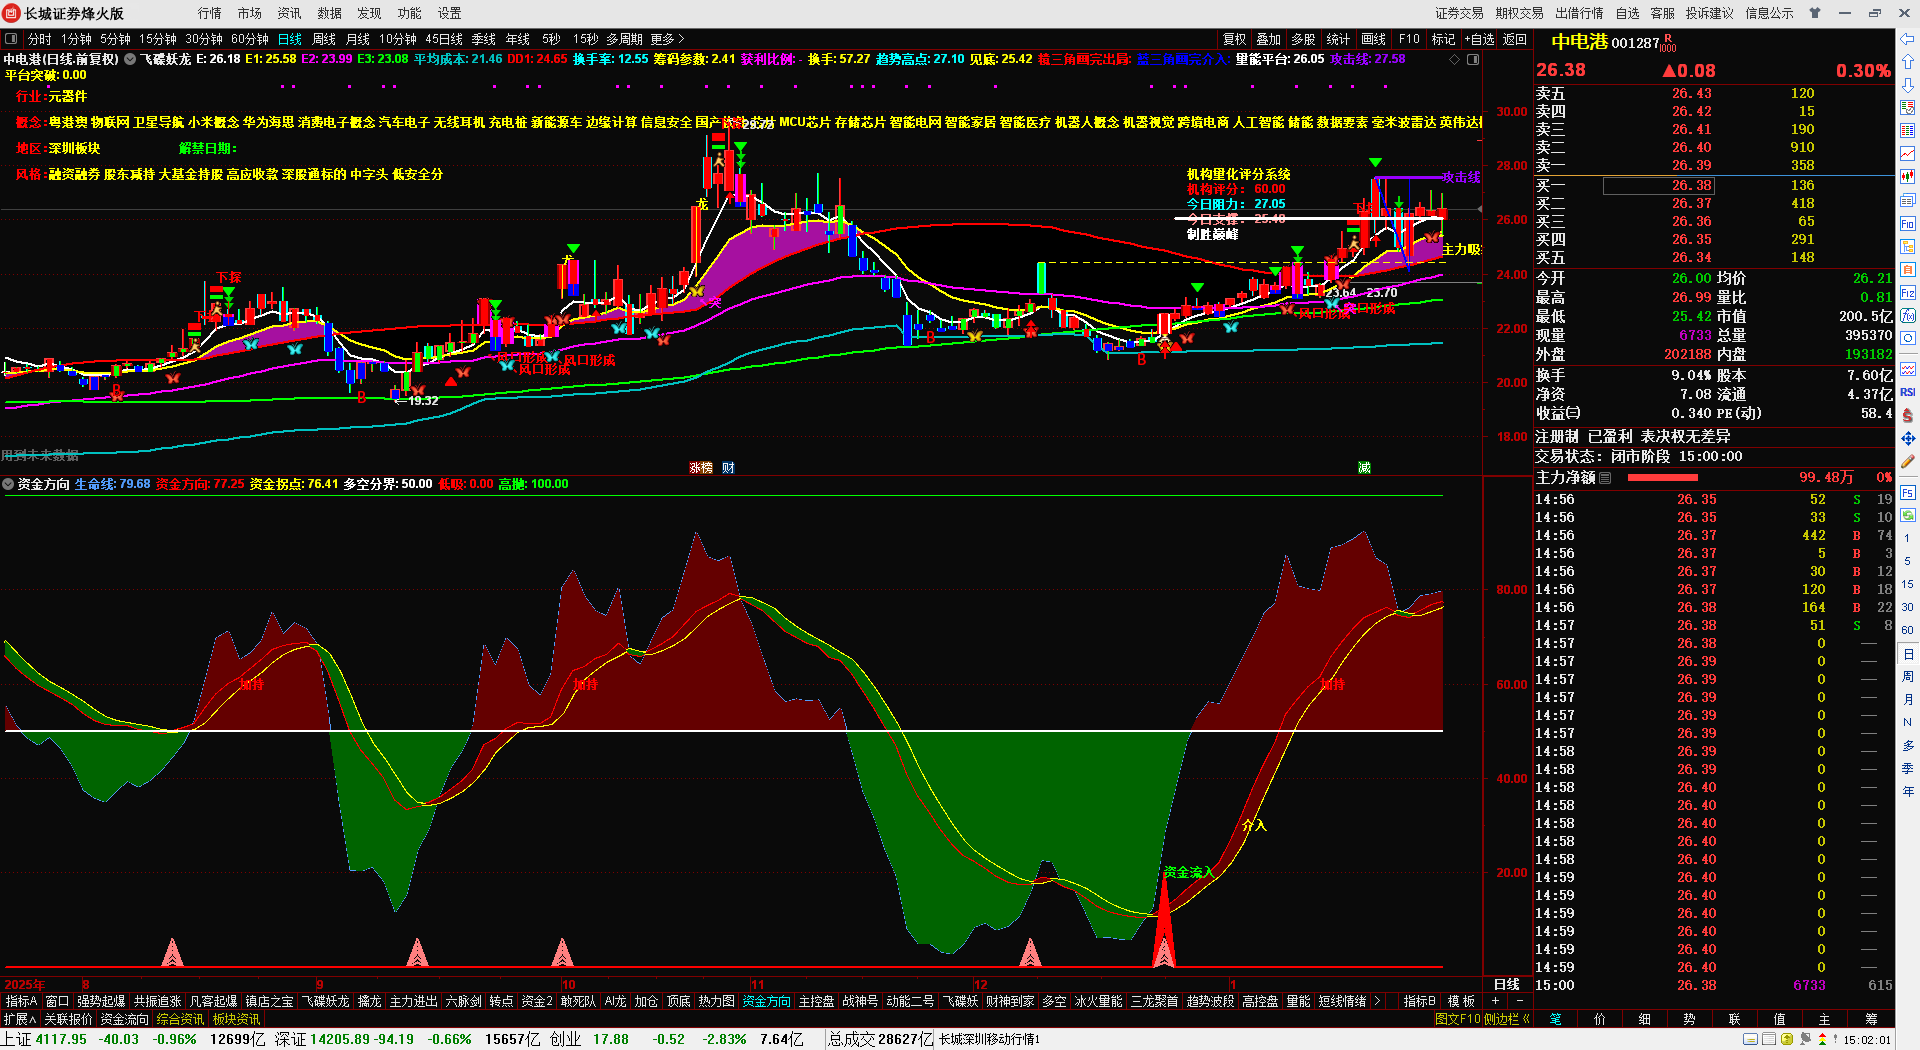The image size is (1920, 1050).
Task: Switch to the 热力图 indicator tab
Action: (x=716, y=1001)
